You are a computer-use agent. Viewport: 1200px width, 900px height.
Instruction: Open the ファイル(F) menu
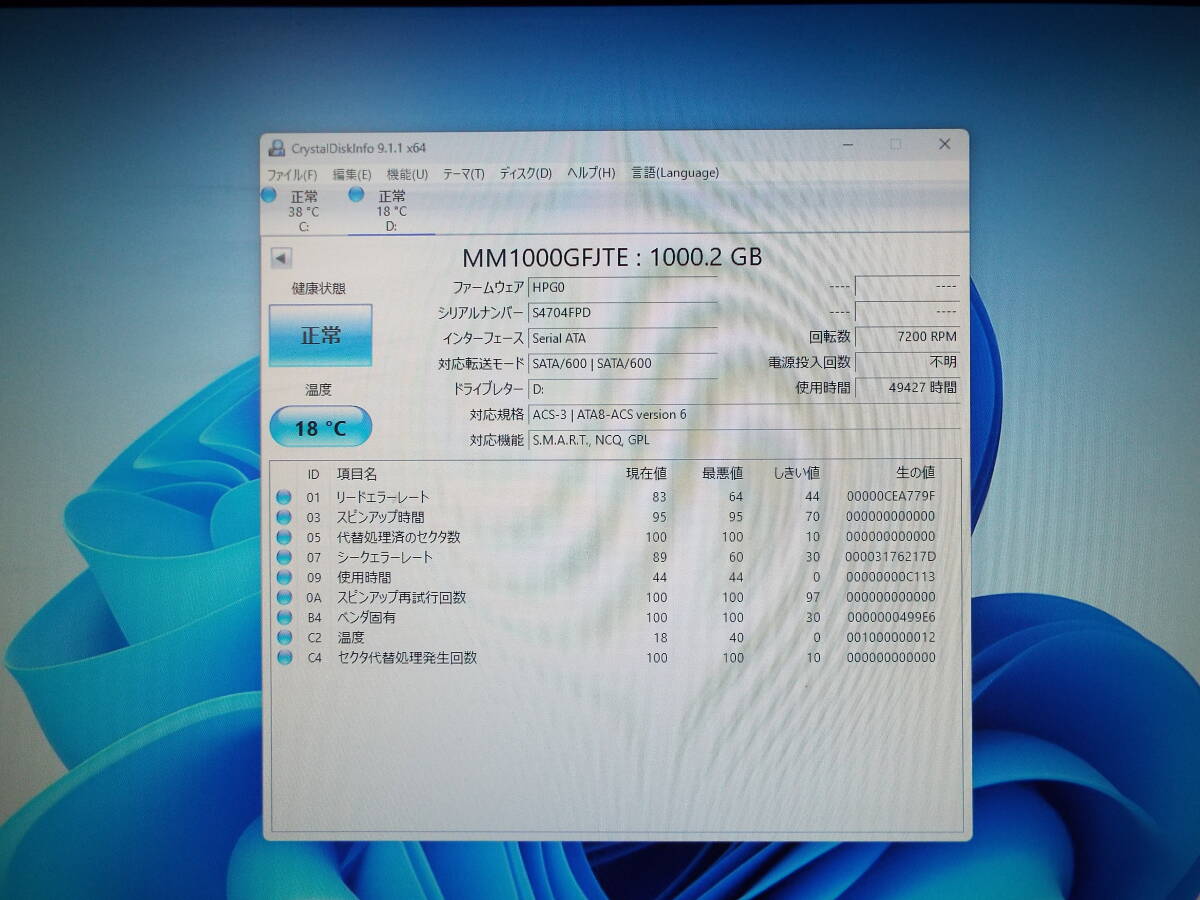tap(292, 174)
